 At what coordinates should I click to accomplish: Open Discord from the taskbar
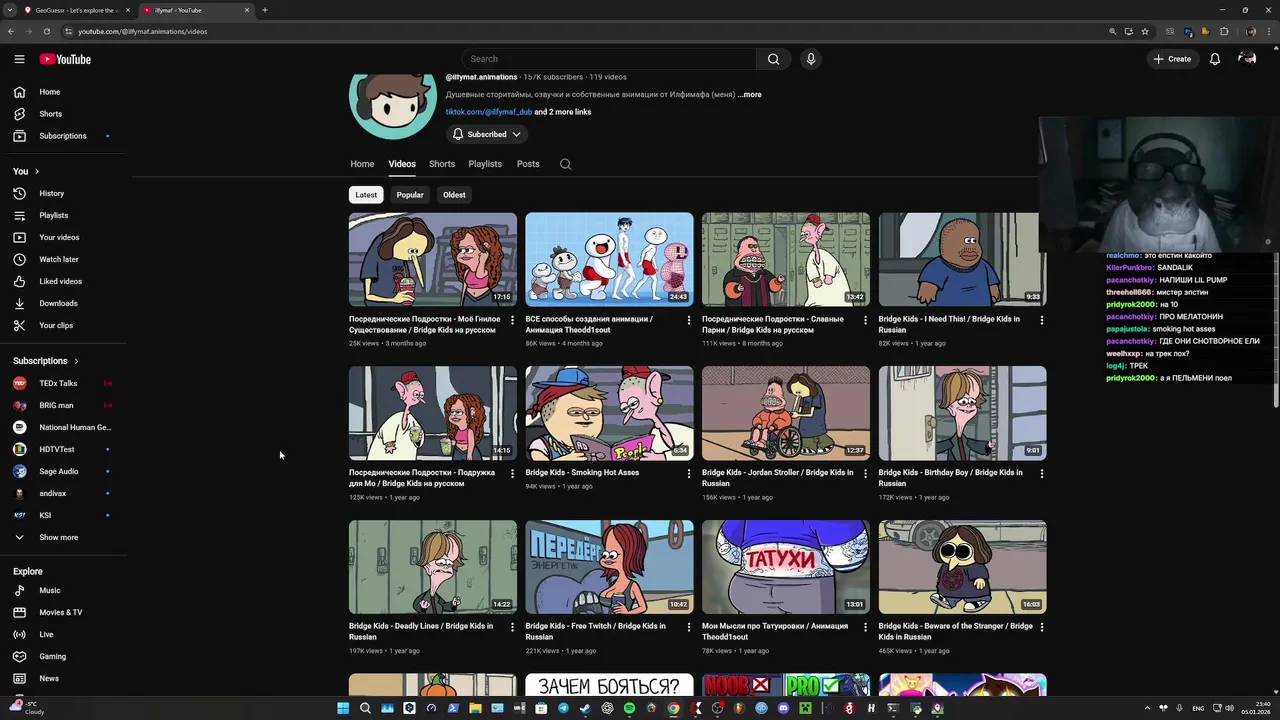coord(783,708)
